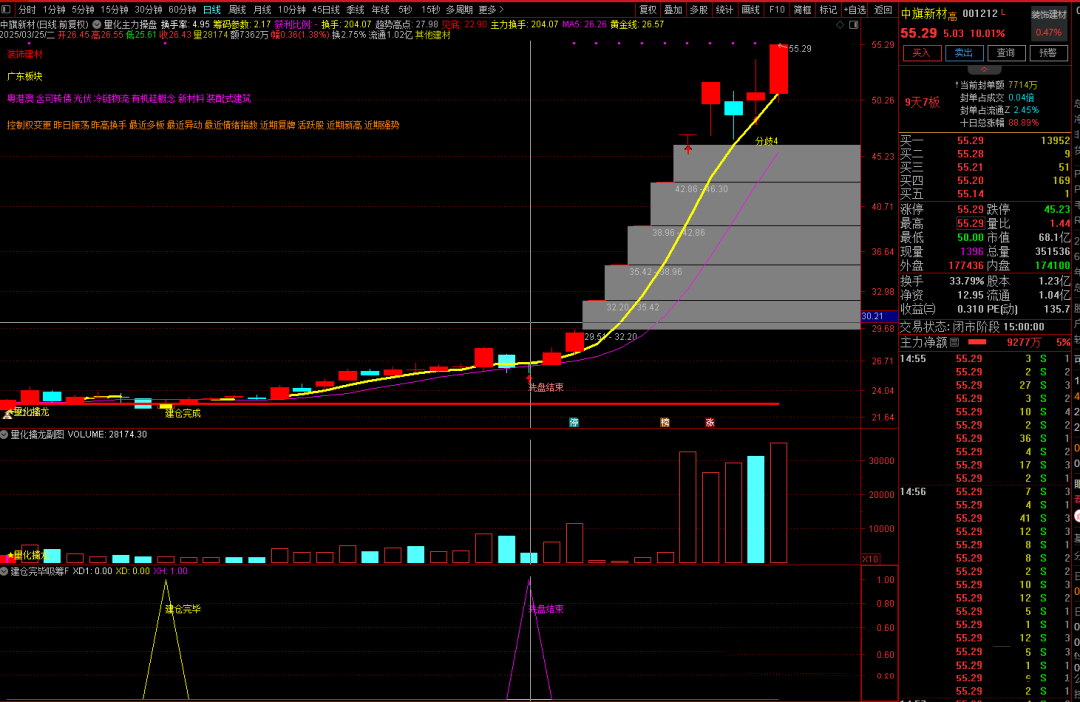Image resolution: width=1080 pixels, height=702 pixels.
Task: Click the 涨 marker icon below the chart
Action: [x=709, y=423]
